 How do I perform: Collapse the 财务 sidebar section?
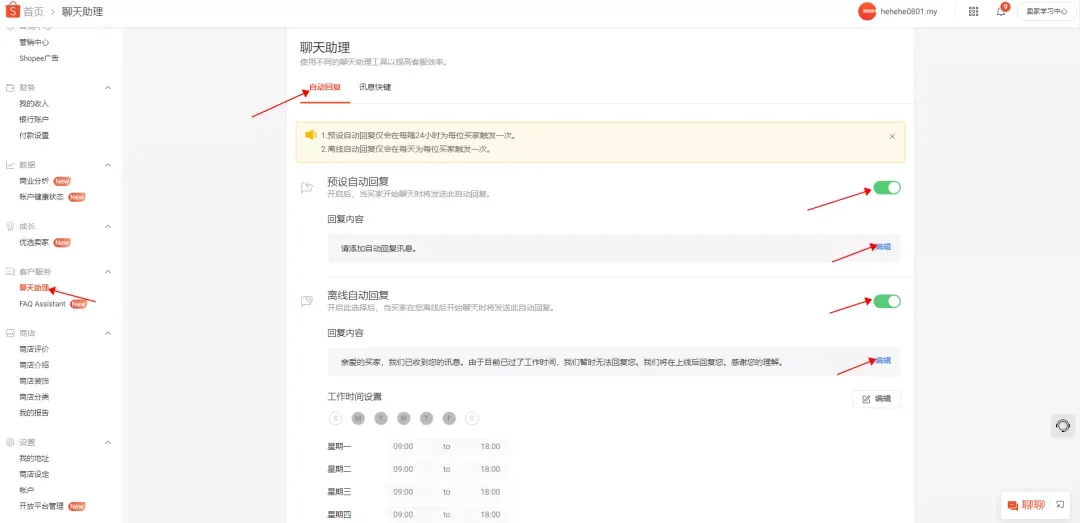(108, 88)
